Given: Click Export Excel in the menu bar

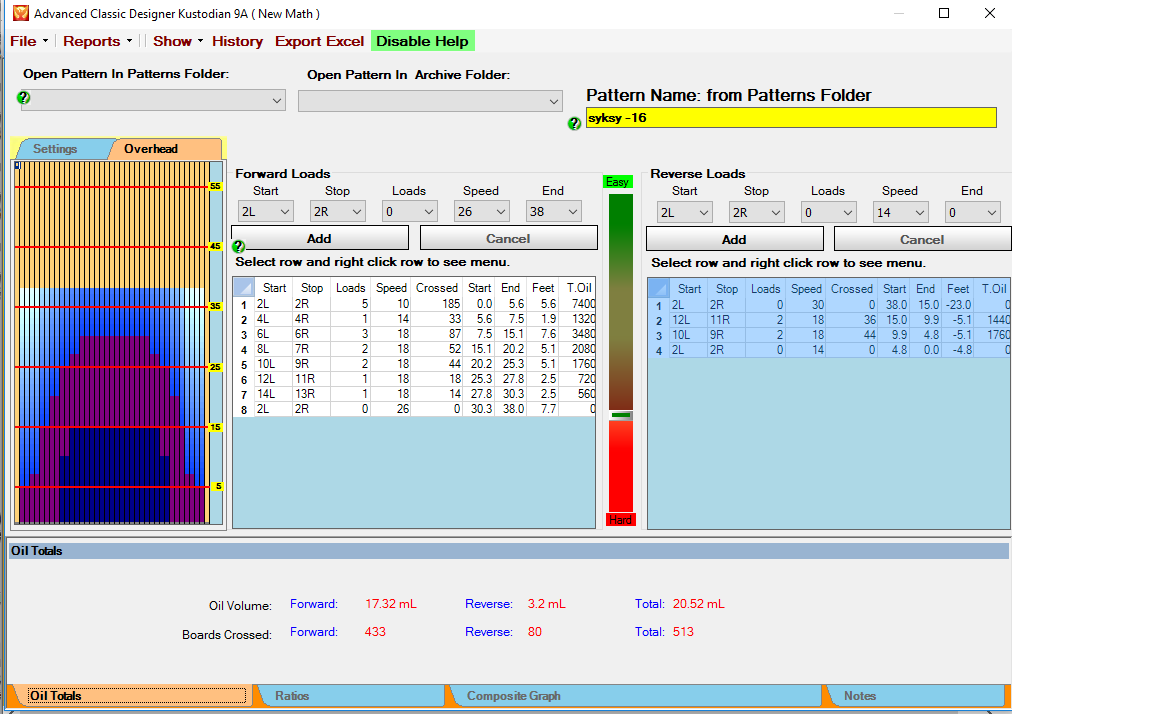Looking at the screenshot, I should pos(319,41).
